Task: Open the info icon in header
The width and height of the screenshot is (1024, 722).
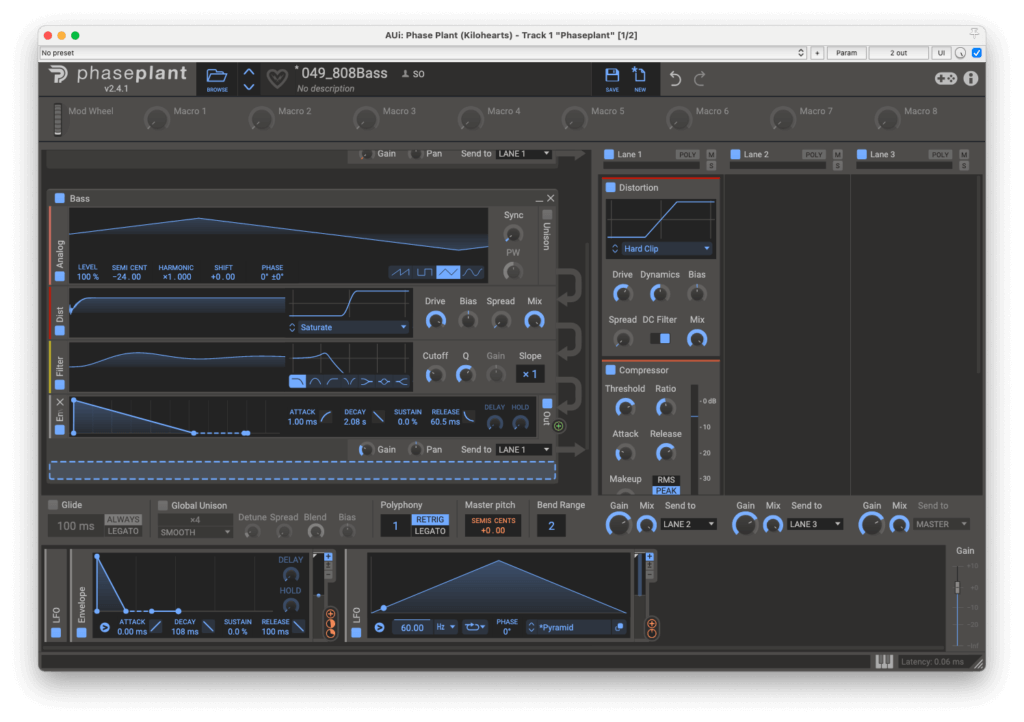Action: click(971, 78)
